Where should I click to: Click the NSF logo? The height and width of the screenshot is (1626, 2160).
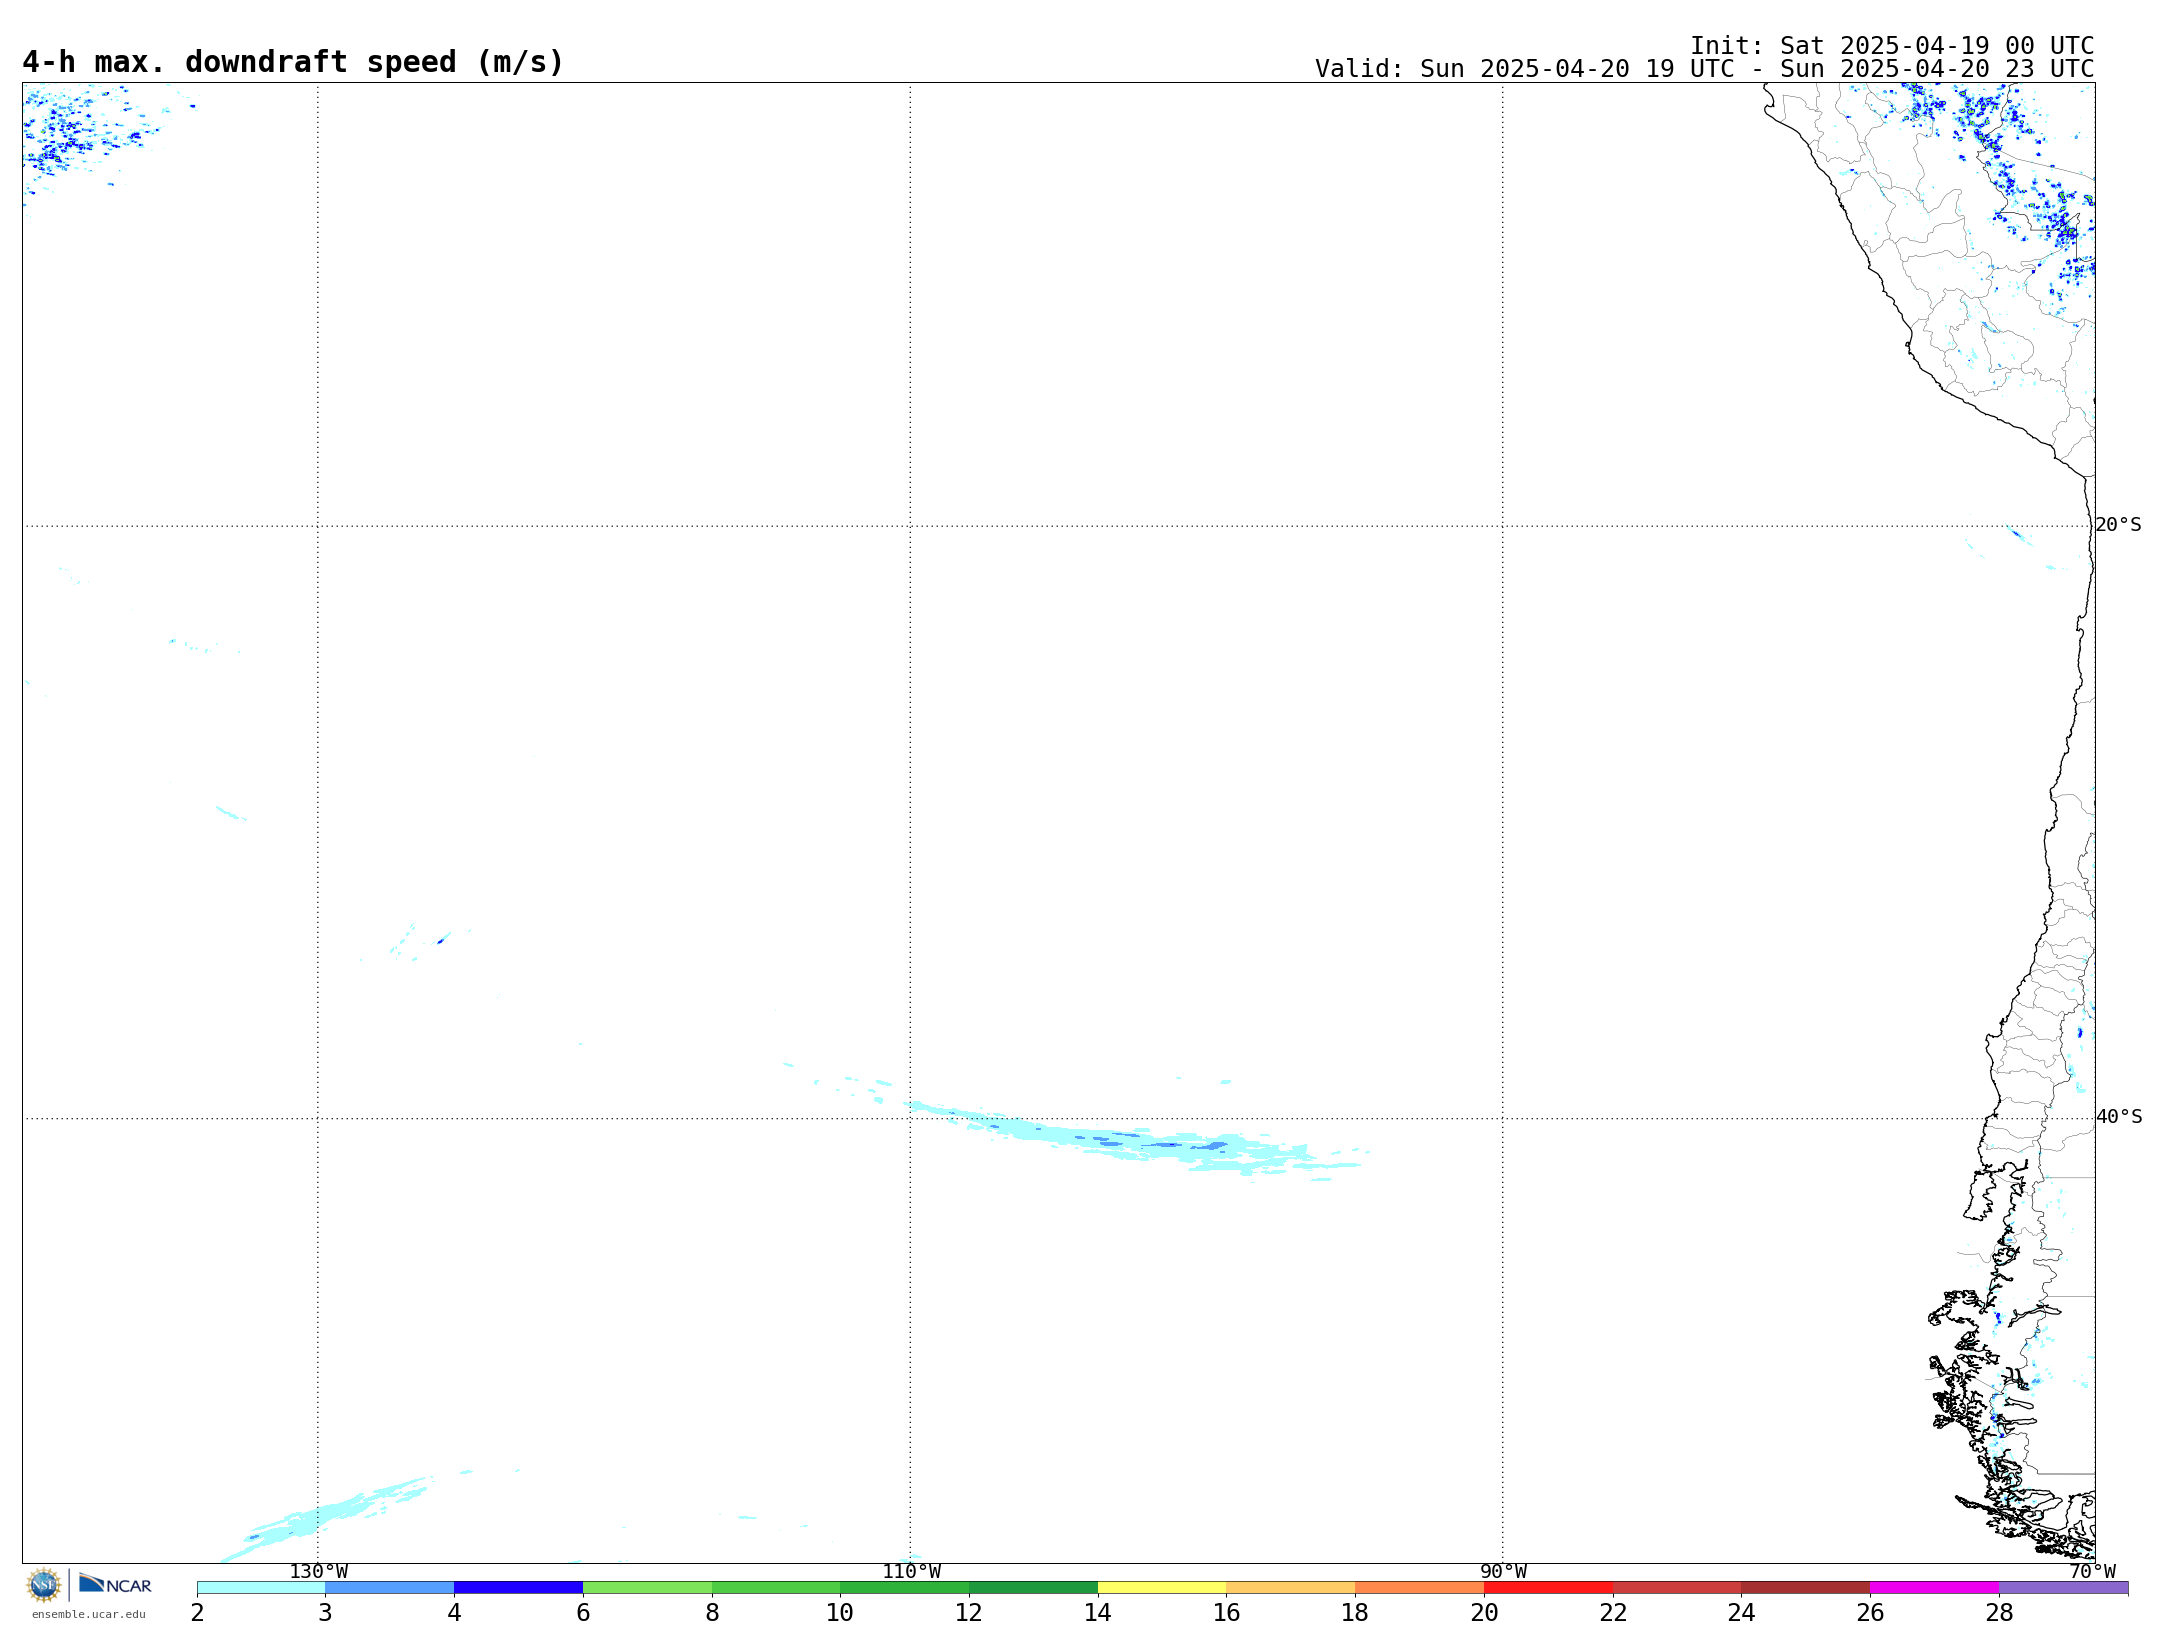click(x=44, y=1585)
